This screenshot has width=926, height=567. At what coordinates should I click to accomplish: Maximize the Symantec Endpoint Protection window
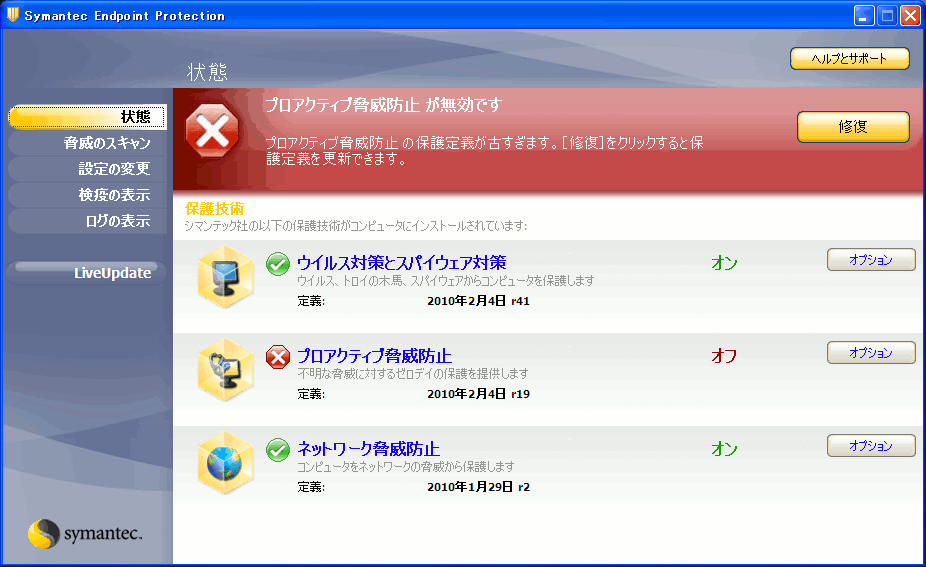pyautogui.click(x=887, y=16)
